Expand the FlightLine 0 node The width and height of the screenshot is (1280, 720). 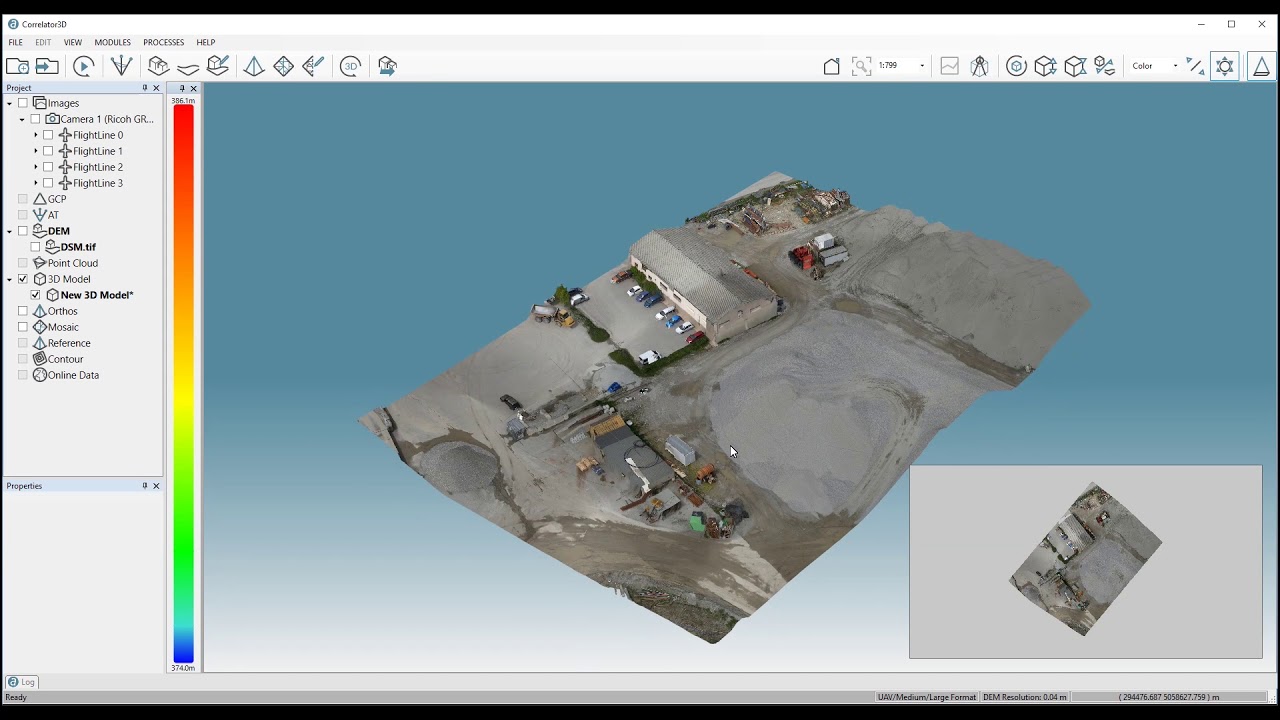[x=35, y=135]
